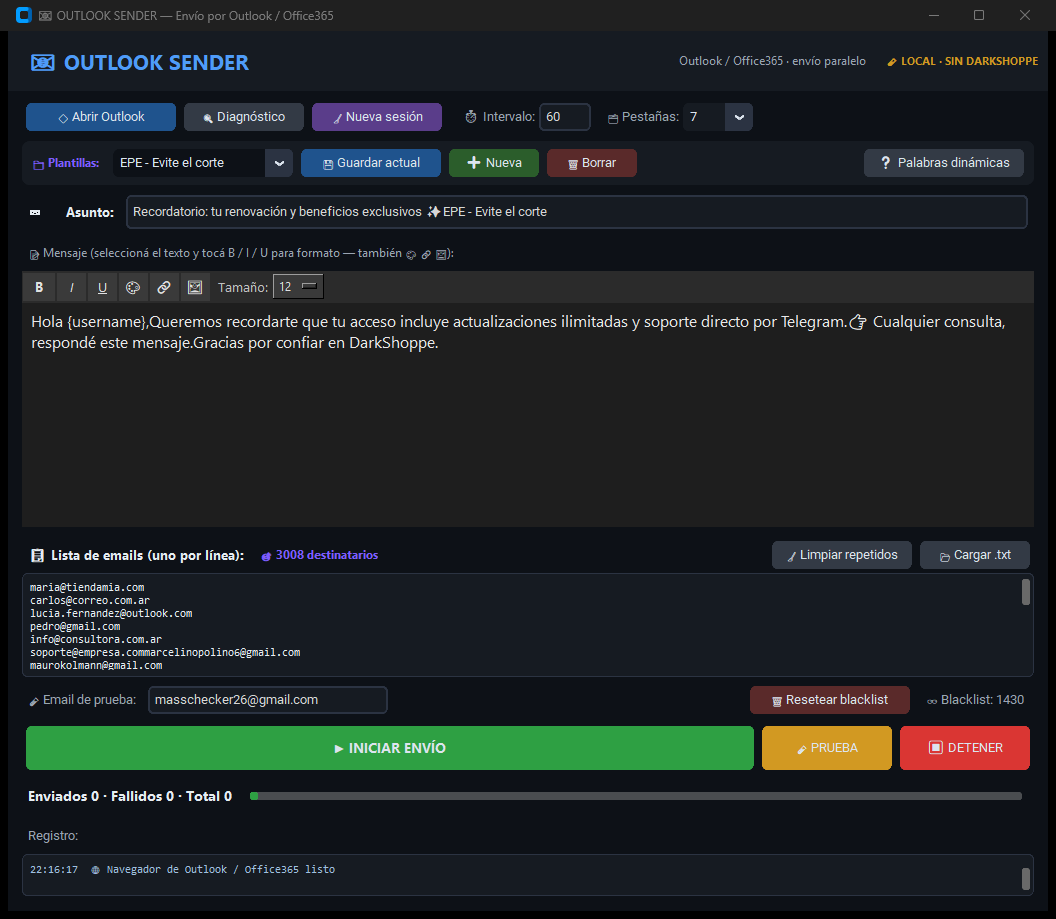Click the maurokolmann@gmail.com line
Screen dimensions: 1056x919
click(96, 666)
